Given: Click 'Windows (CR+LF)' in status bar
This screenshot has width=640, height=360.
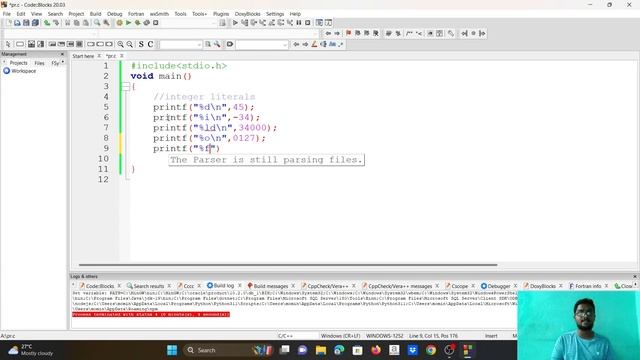Looking at the screenshot, I should coord(340,336).
